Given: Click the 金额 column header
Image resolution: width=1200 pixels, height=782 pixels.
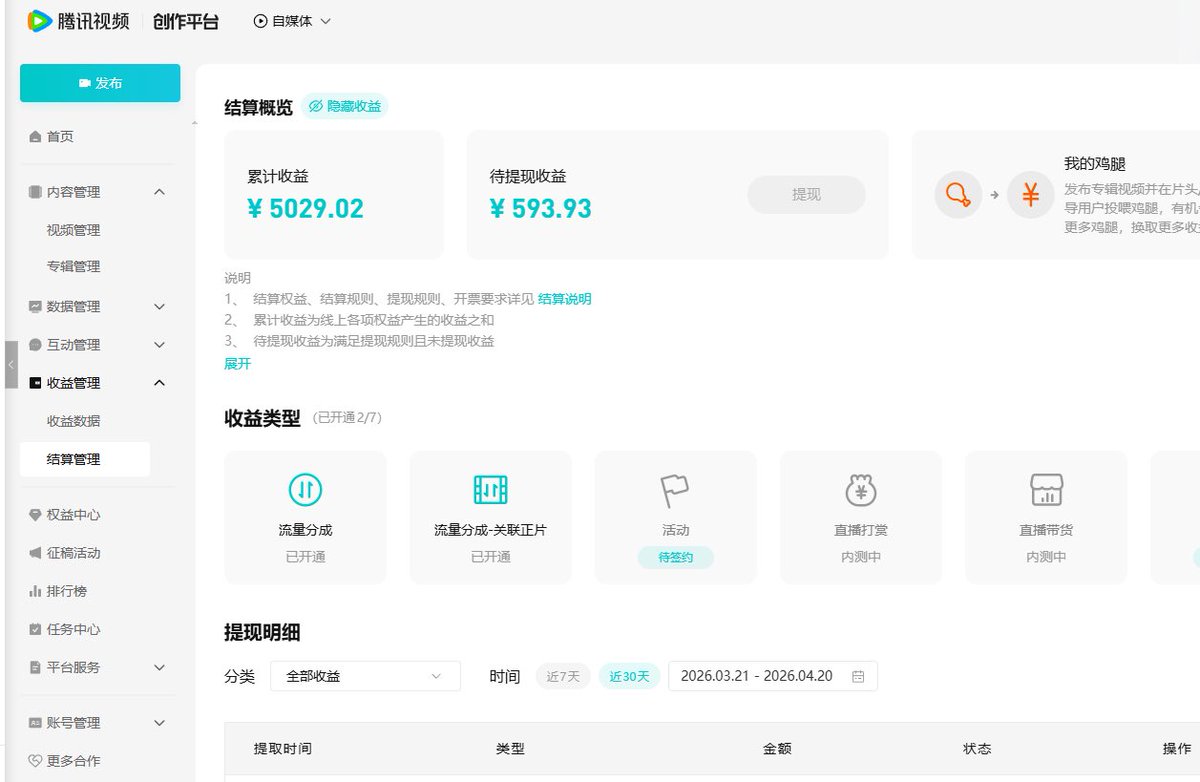Looking at the screenshot, I should coord(777,749).
